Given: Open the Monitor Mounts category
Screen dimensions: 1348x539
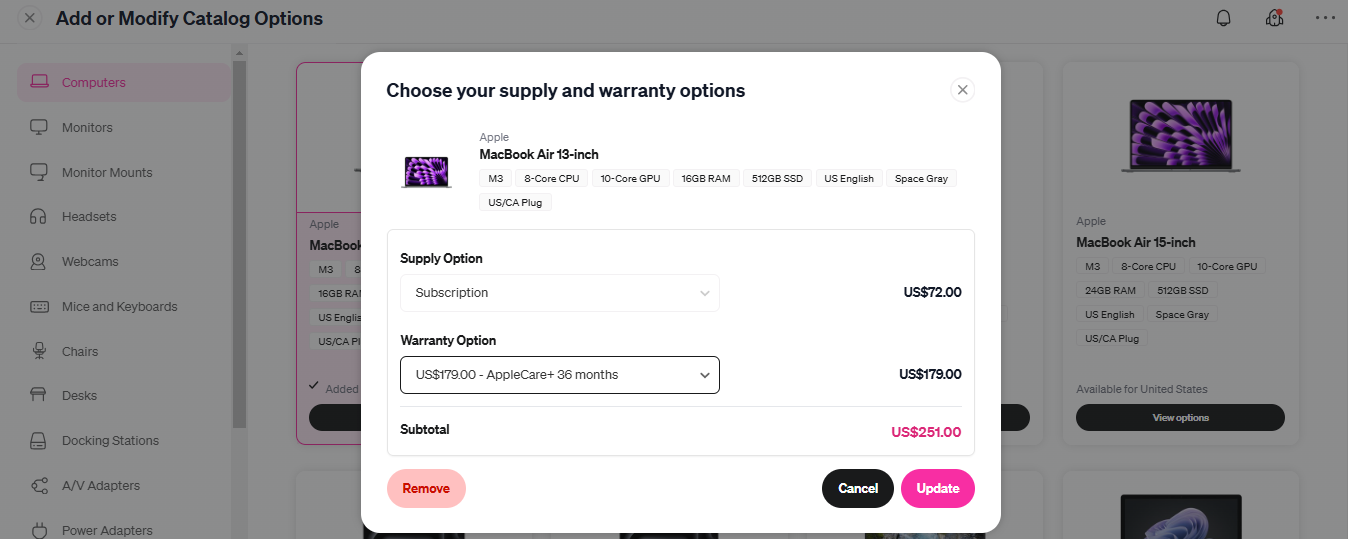Looking at the screenshot, I should [107, 172].
